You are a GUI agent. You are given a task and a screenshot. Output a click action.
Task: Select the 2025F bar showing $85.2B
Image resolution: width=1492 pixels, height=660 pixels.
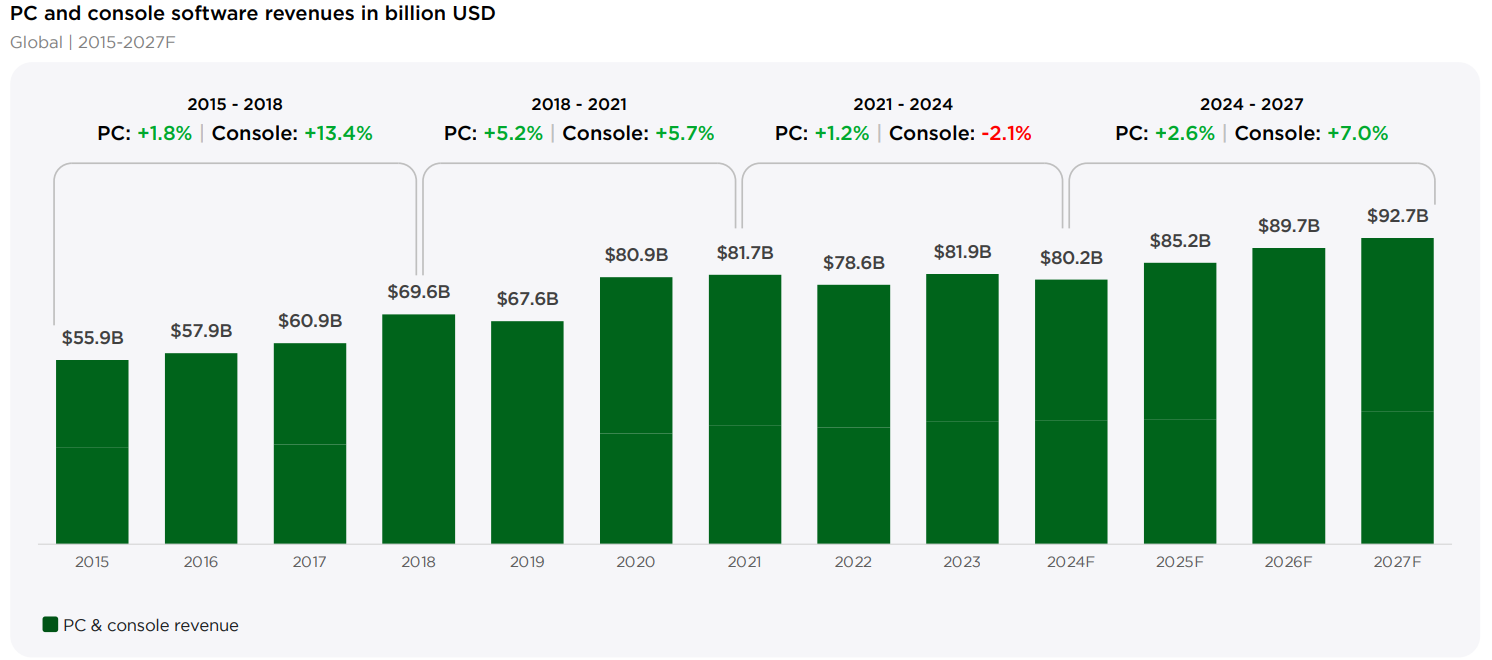click(1180, 404)
